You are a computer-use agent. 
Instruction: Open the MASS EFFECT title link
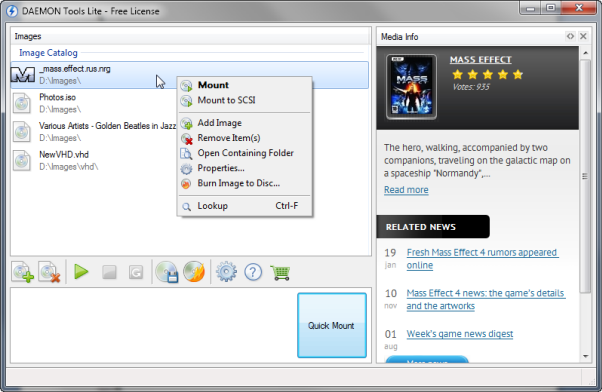point(481,60)
